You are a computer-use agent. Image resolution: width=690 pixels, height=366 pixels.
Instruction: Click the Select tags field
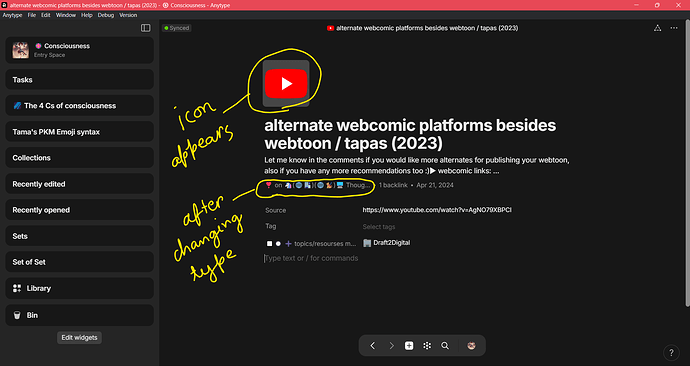point(379,227)
